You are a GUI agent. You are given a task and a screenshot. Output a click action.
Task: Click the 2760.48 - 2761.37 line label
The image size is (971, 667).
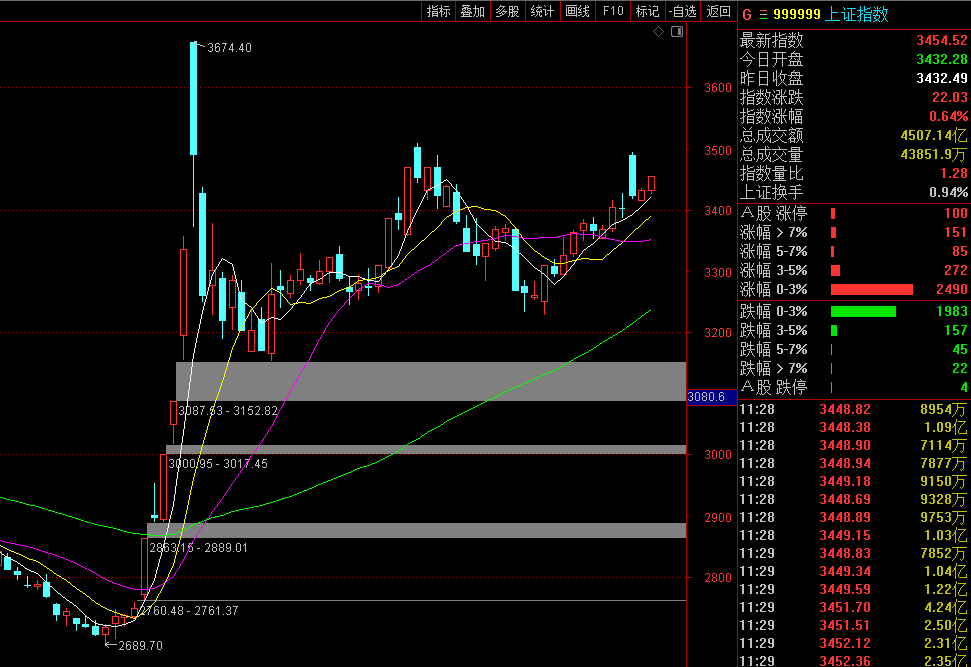tap(189, 611)
